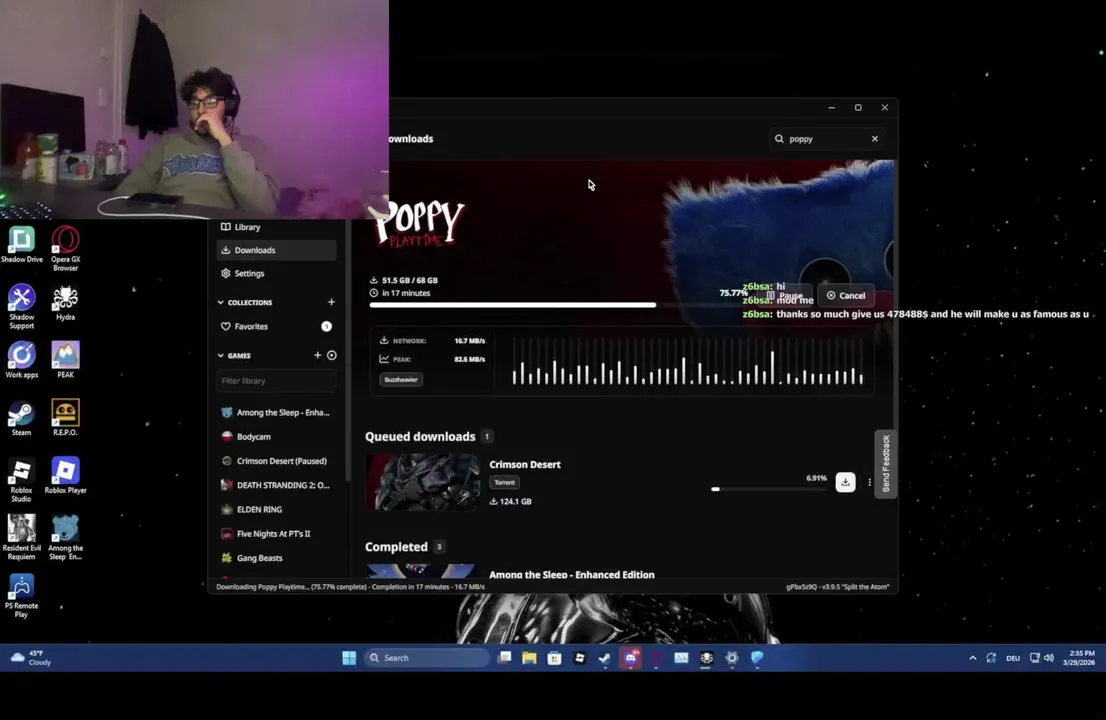This screenshot has height=720, width=1106.
Task: Open the Send Feedback side tab
Action: (x=886, y=463)
